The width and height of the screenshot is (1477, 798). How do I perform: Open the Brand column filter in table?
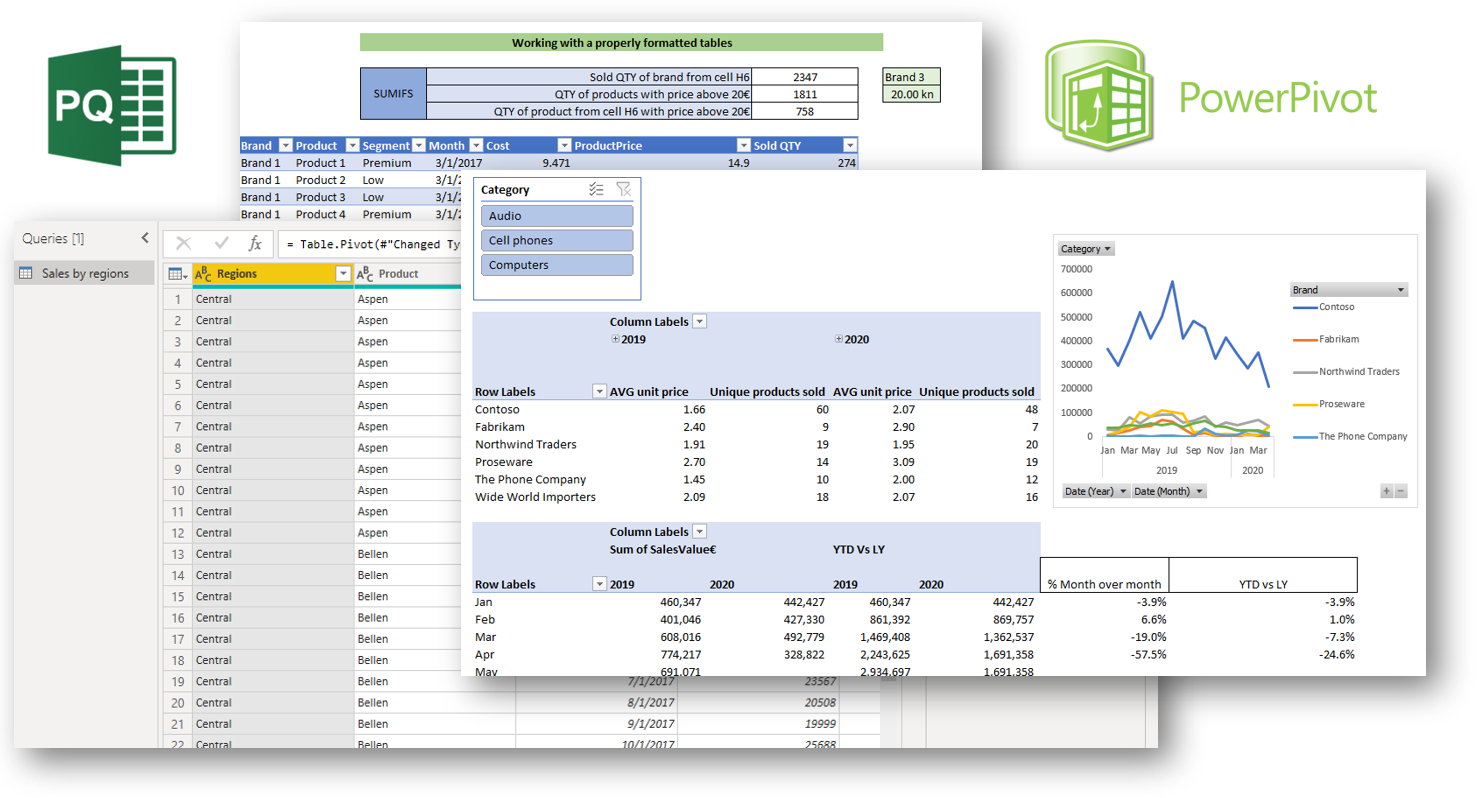[x=284, y=146]
